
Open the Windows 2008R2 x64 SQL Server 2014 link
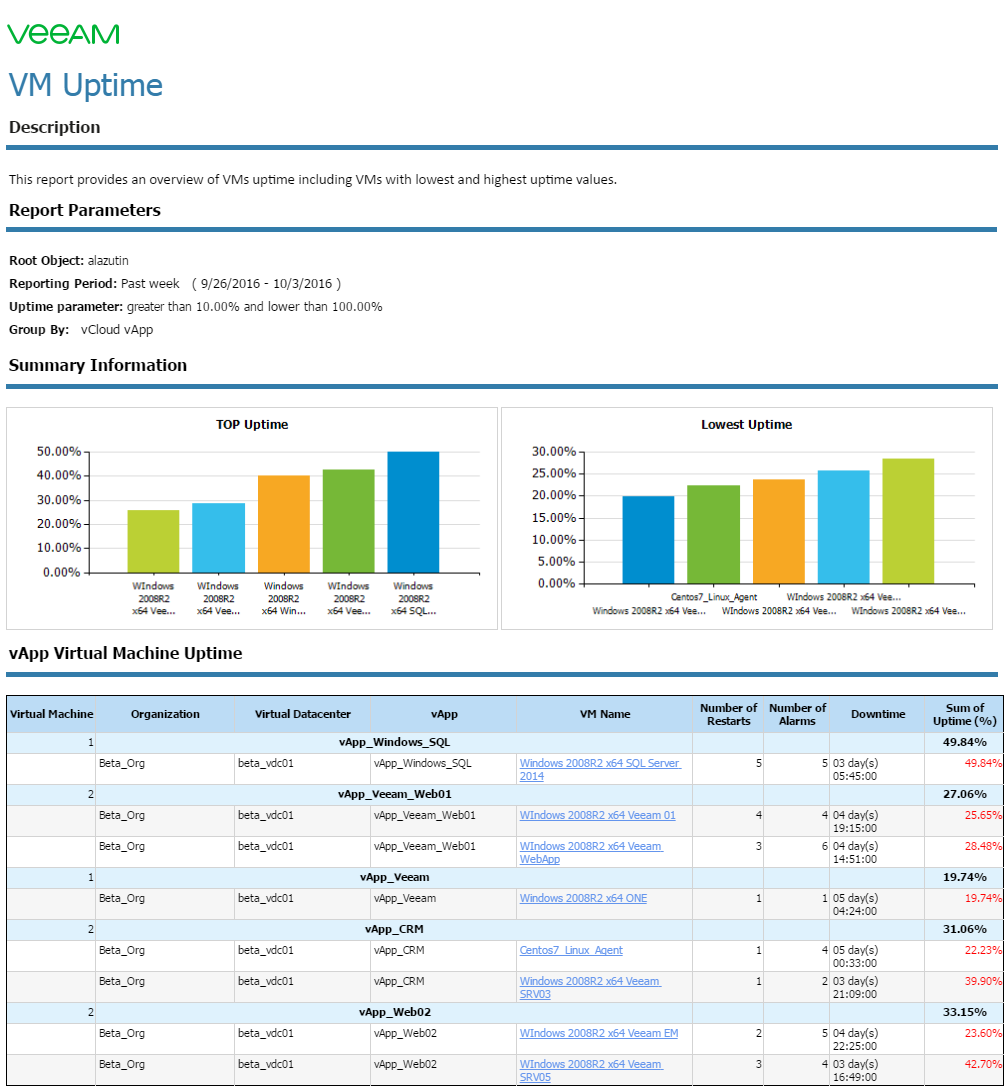[x=600, y=769]
